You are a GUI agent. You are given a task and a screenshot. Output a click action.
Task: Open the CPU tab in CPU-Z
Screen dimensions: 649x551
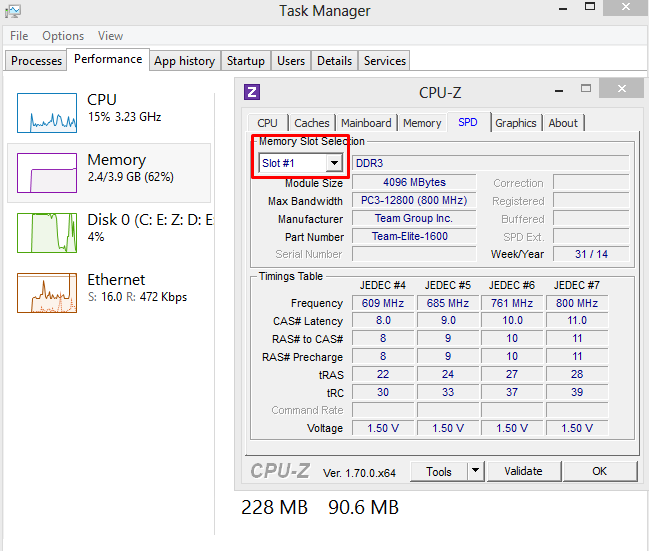[x=267, y=123]
